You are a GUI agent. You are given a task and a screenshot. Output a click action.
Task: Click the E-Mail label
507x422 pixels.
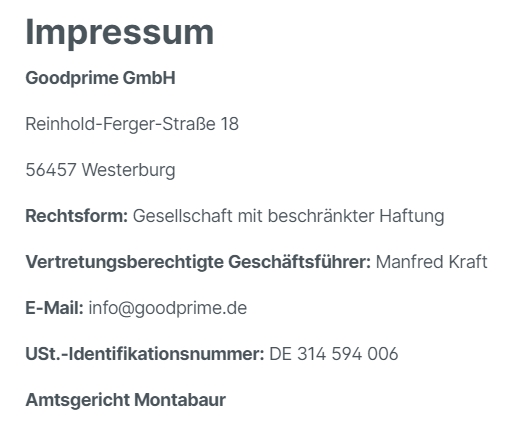coord(54,308)
